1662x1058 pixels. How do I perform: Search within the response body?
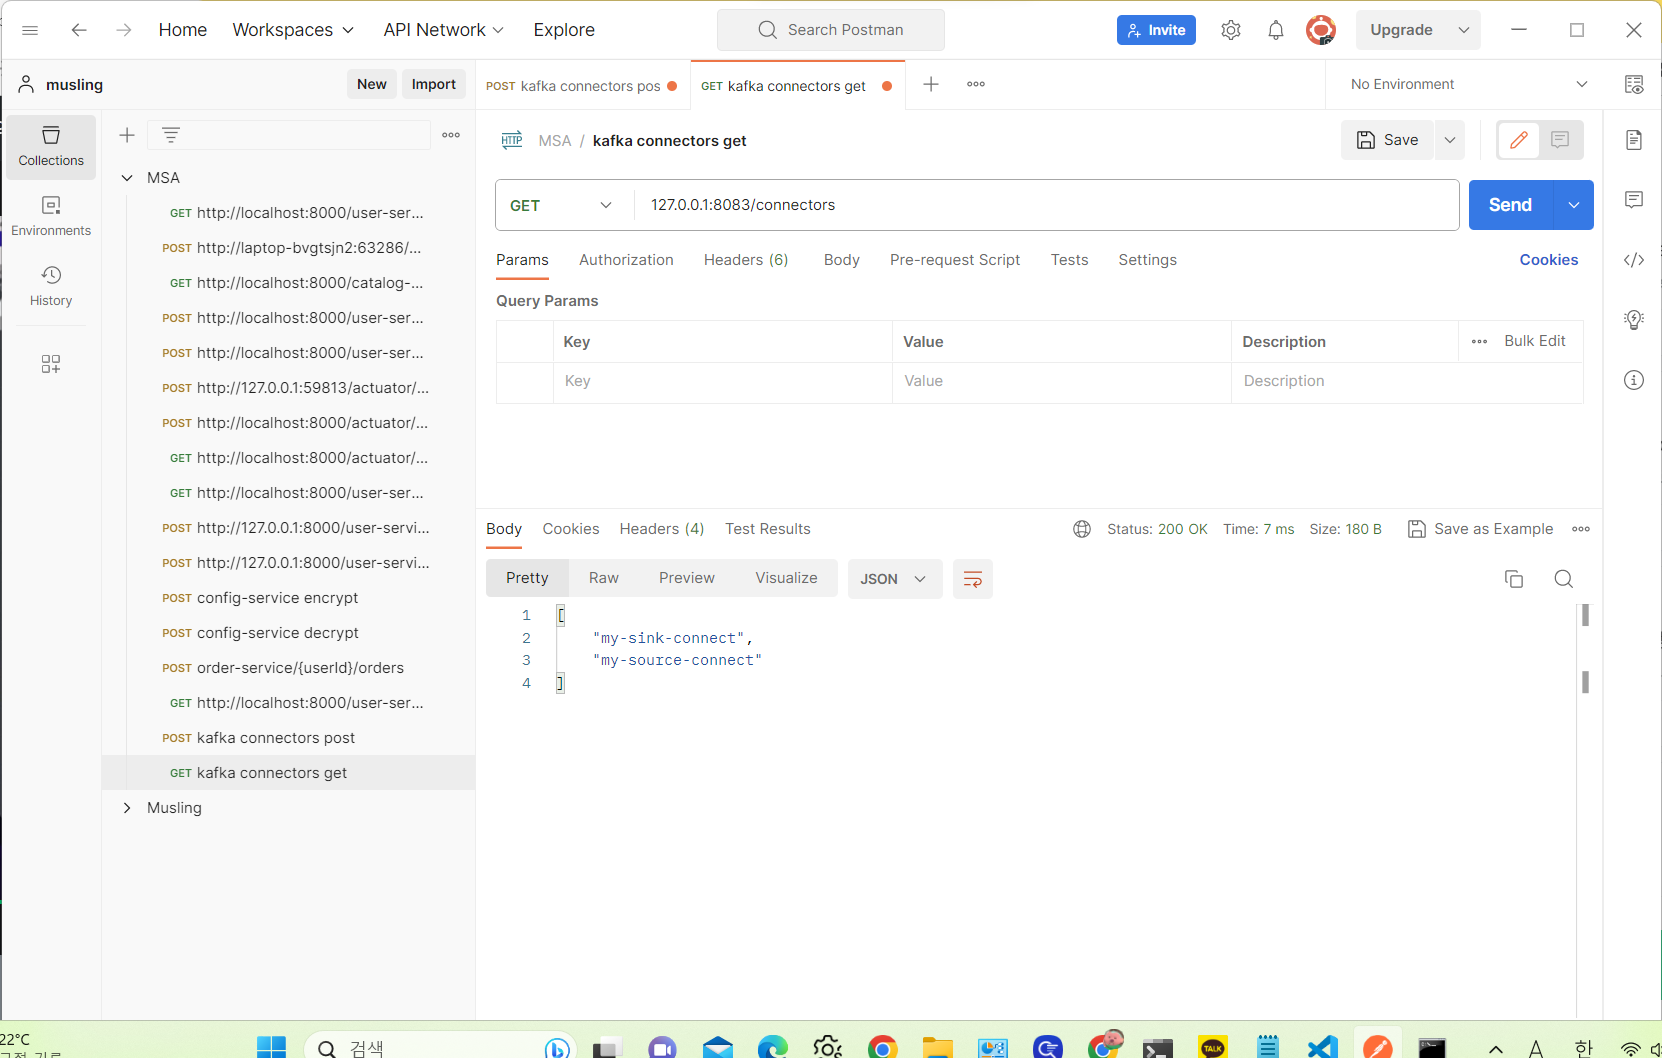[x=1564, y=579]
